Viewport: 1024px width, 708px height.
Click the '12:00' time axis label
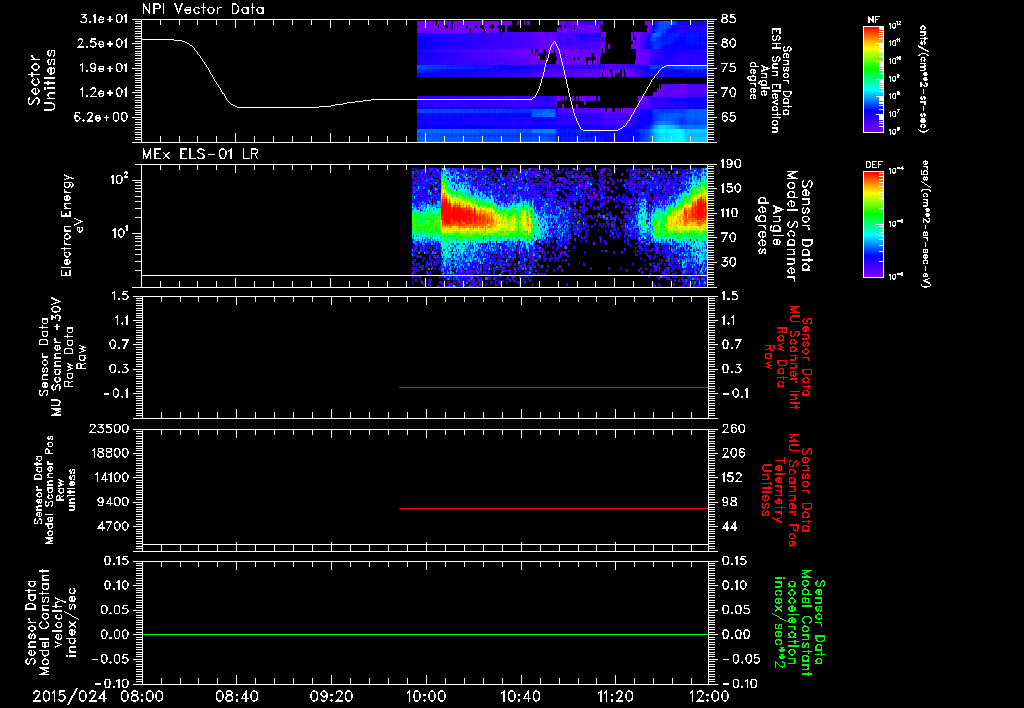click(709, 696)
